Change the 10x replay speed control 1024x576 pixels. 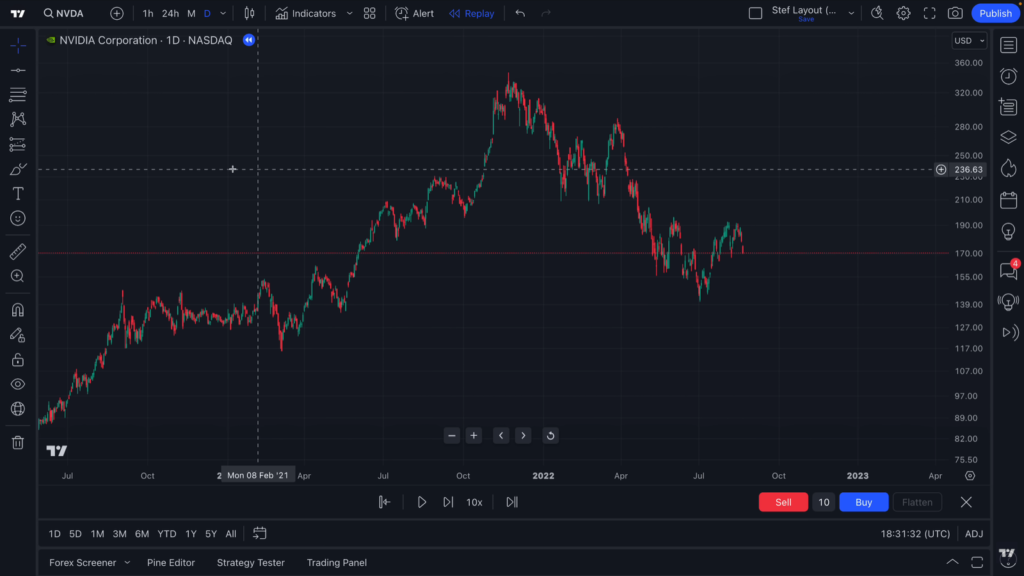(474, 502)
